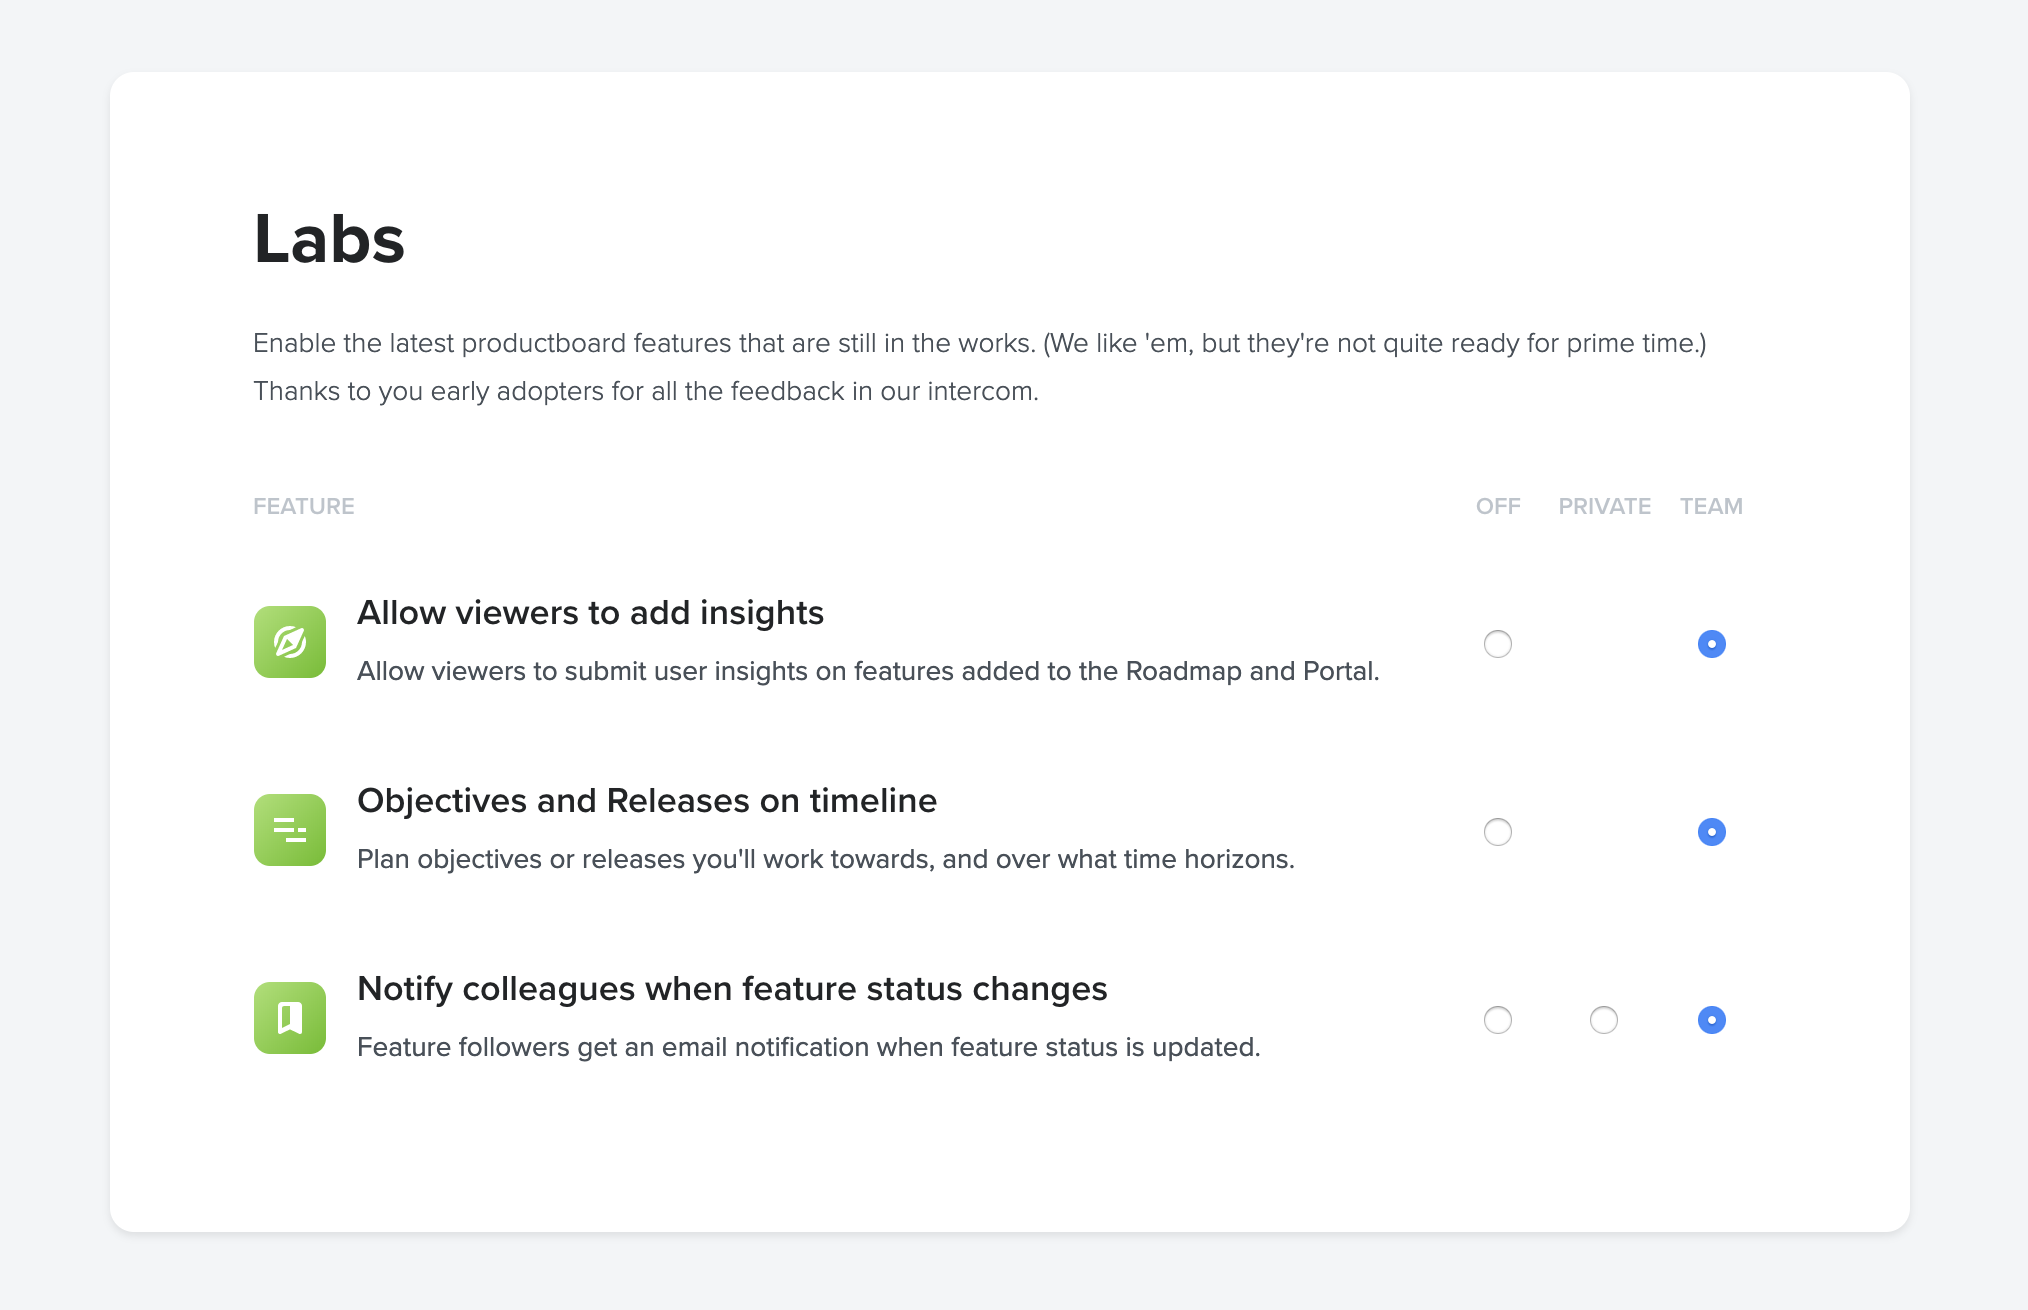Turn off Notify colleagues when status changes
The width and height of the screenshot is (2028, 1310).
(1498, 1020)
